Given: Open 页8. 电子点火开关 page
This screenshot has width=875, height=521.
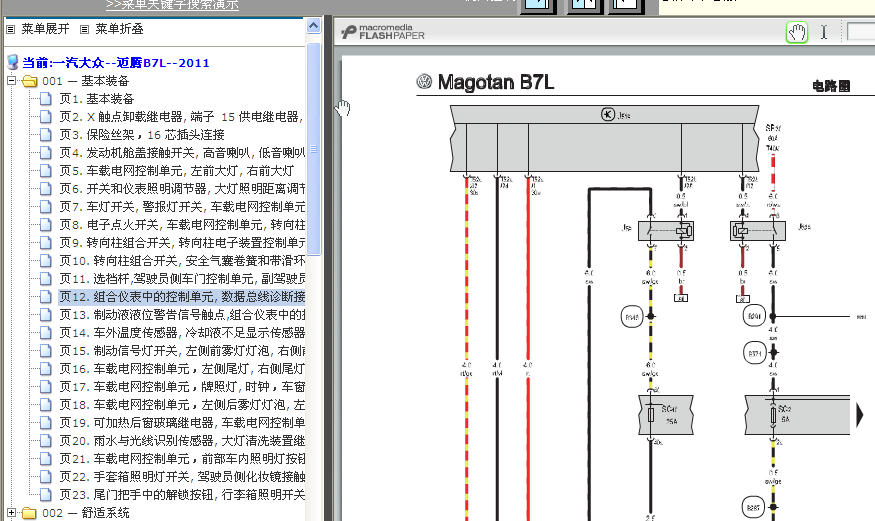Looking at the screenshot, I should coord(182,225).
